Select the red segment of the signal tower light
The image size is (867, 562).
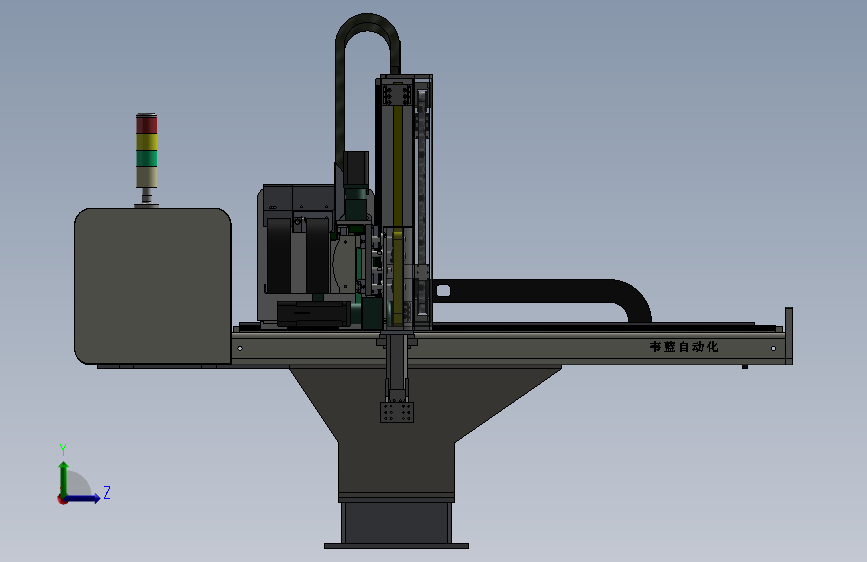(147, 125)
